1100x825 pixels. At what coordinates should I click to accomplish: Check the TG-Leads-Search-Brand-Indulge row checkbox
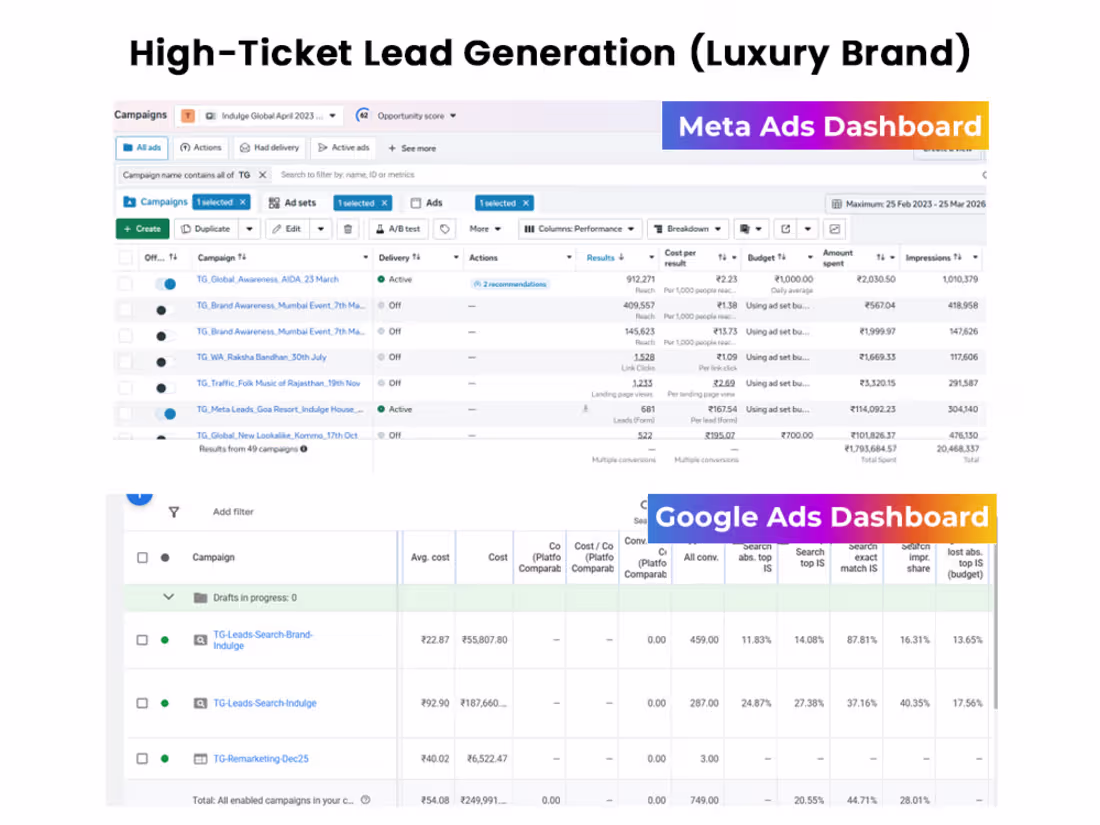coord(142,640)
